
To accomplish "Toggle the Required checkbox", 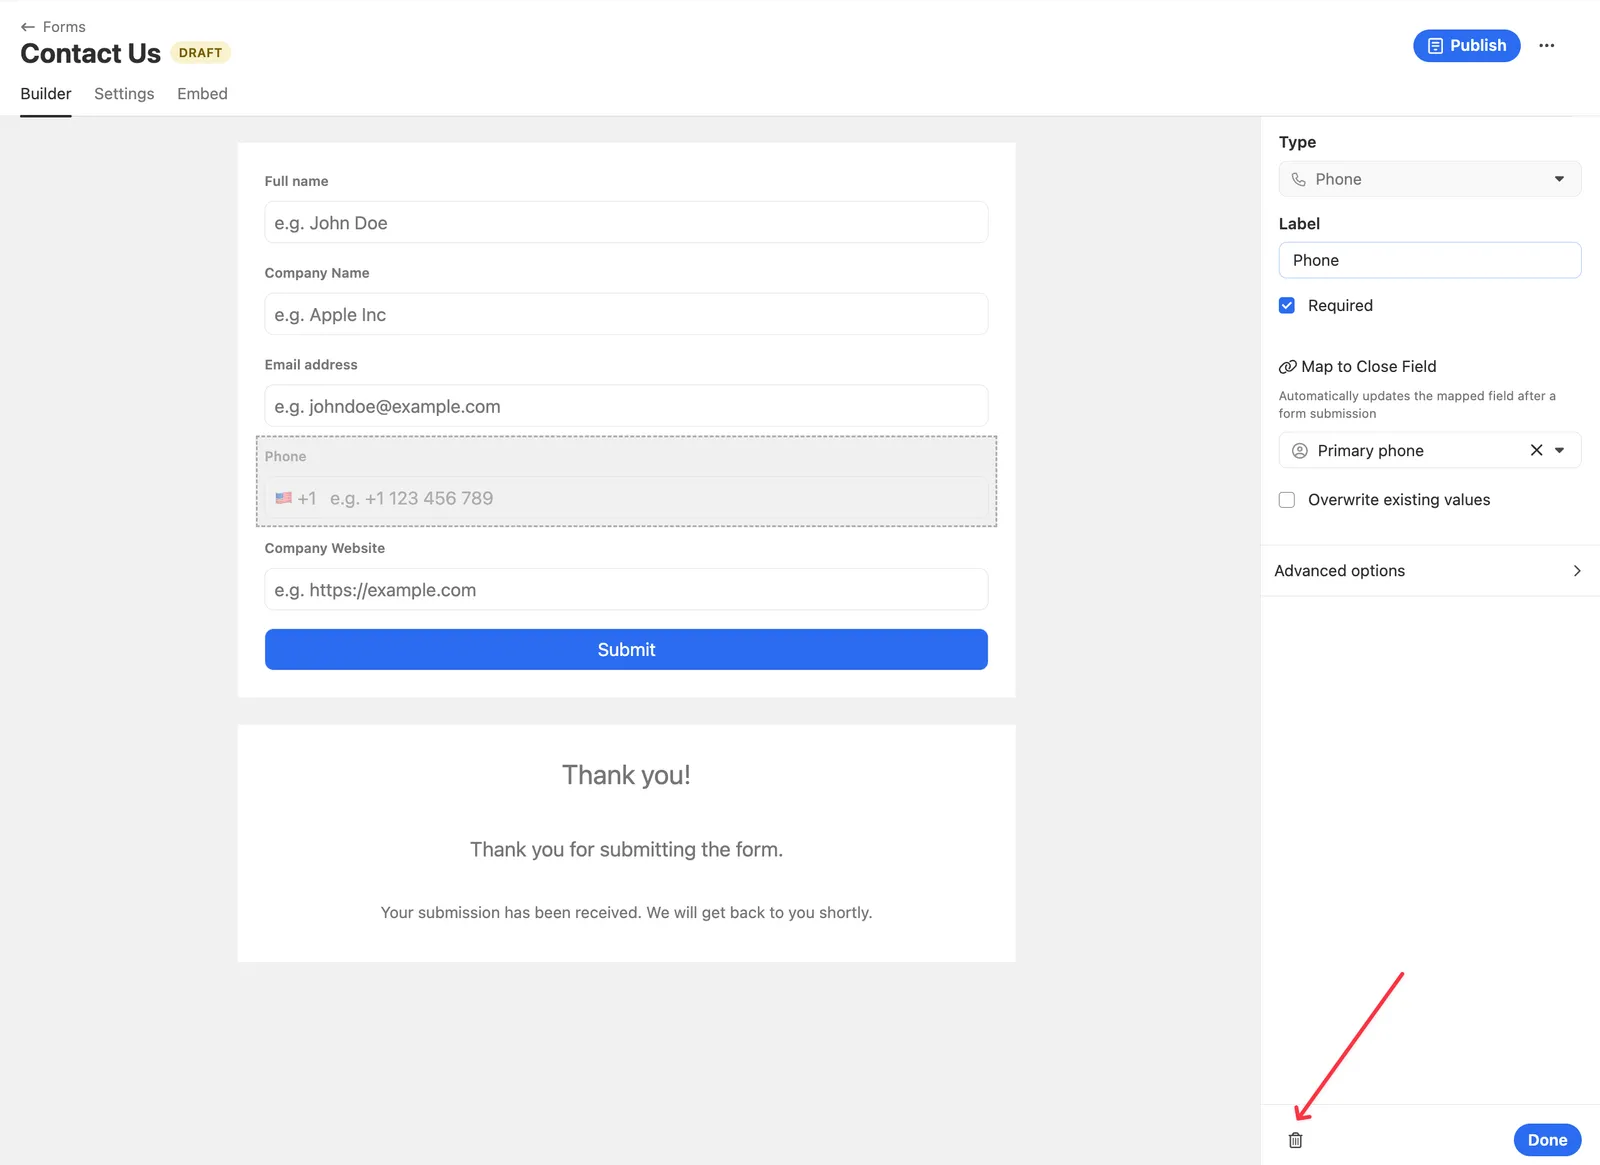I will coord(1287,305).
